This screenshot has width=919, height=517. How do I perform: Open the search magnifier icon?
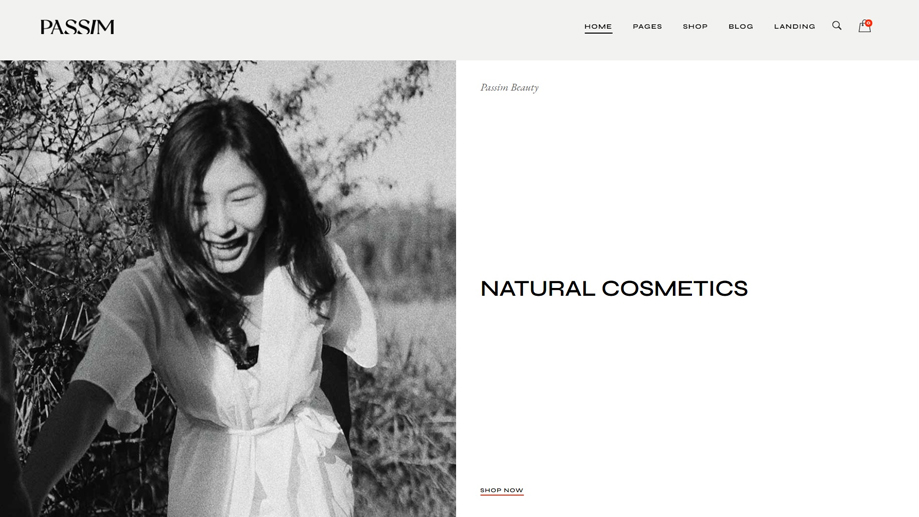(x=837, y=25)
